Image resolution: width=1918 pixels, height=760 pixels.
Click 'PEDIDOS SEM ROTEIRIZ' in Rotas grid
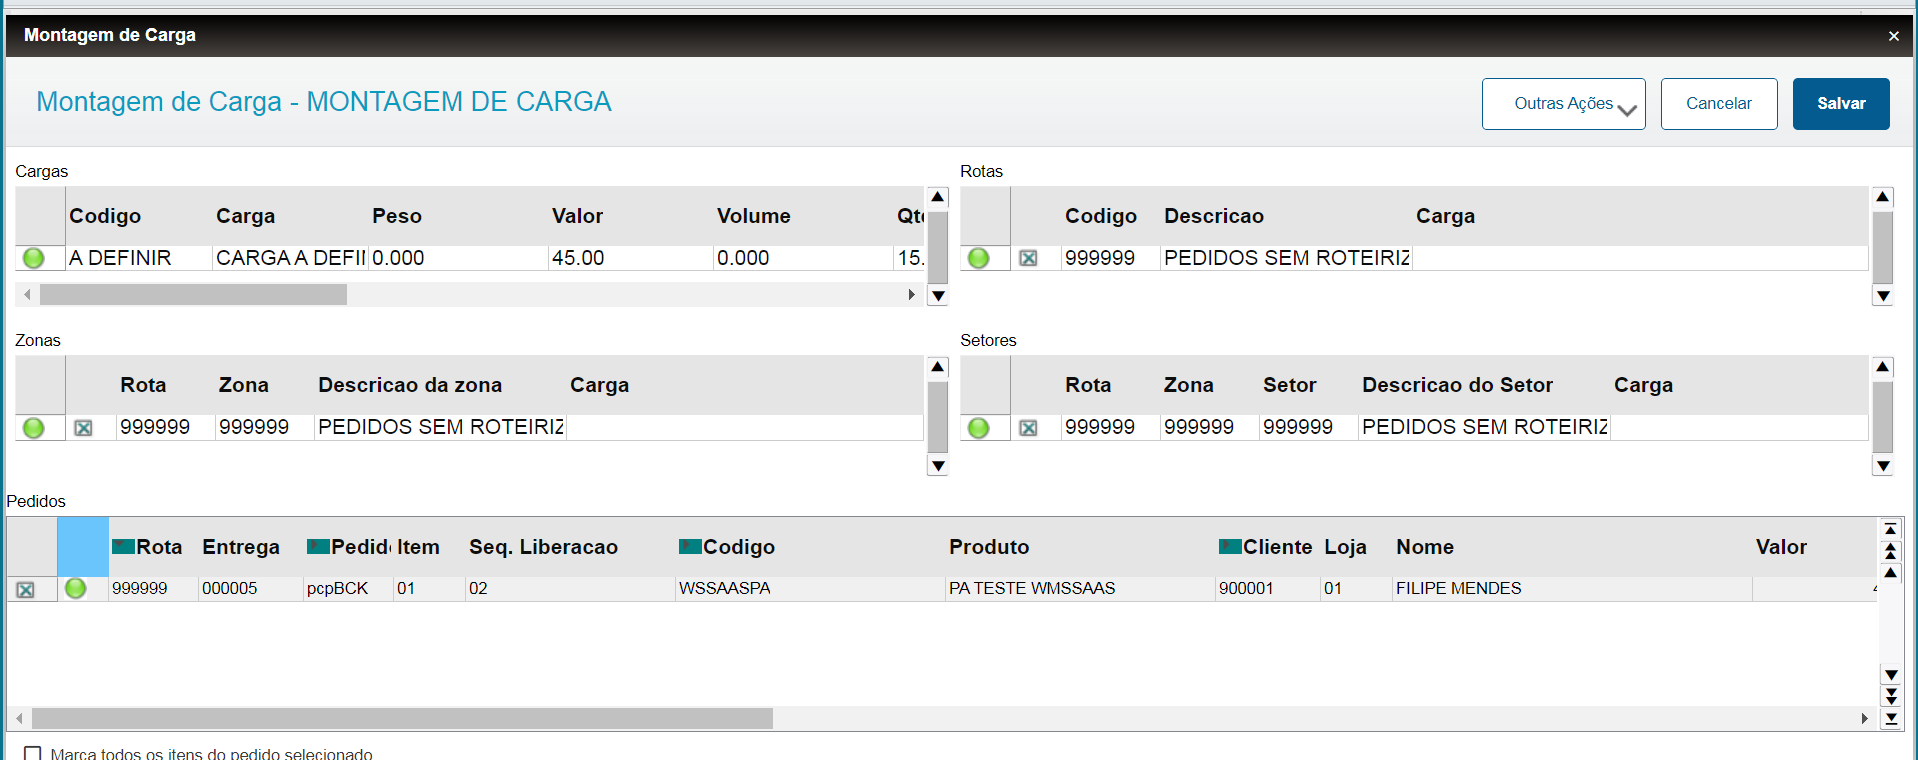[x=1286, y=258]
